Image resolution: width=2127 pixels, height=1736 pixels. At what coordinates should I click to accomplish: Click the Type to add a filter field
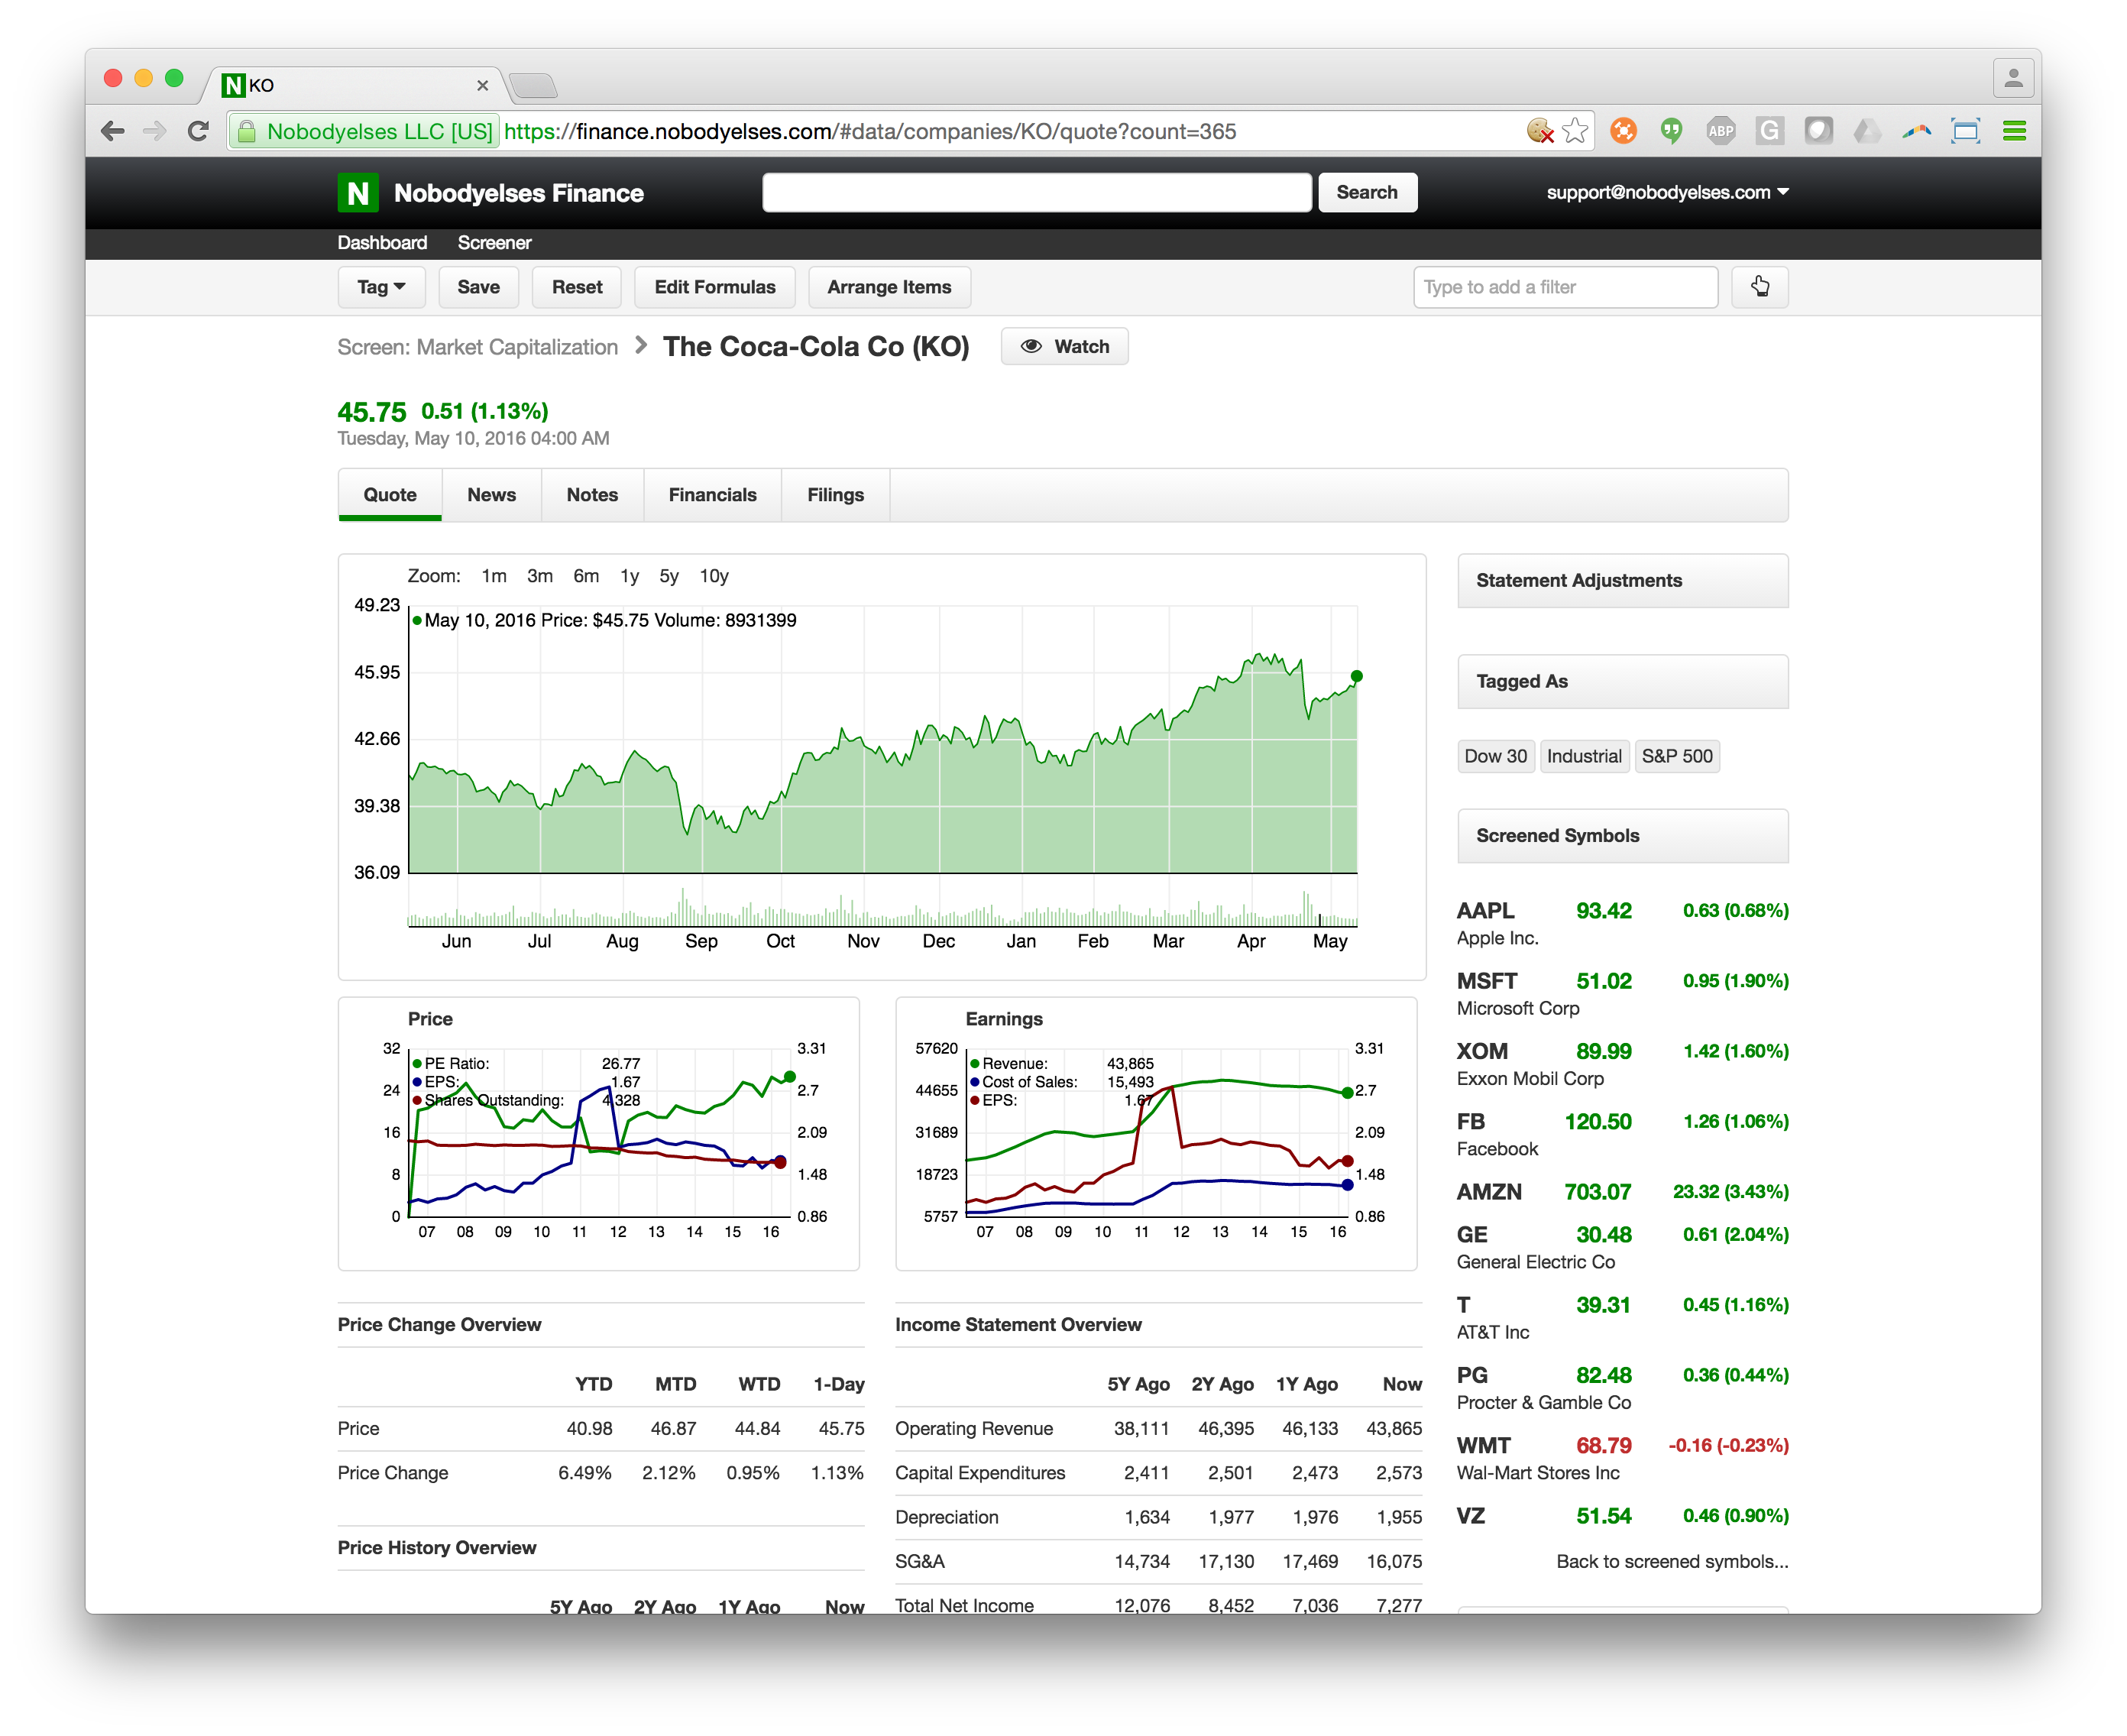tap(1564, 287)
